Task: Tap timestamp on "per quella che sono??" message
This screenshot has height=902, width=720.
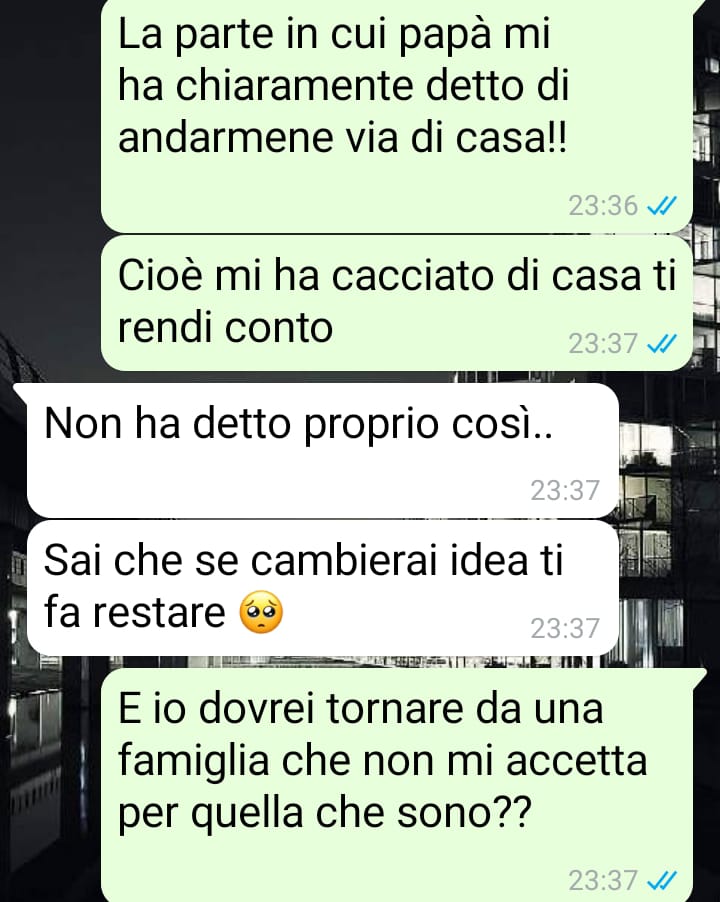Action: 603,880
